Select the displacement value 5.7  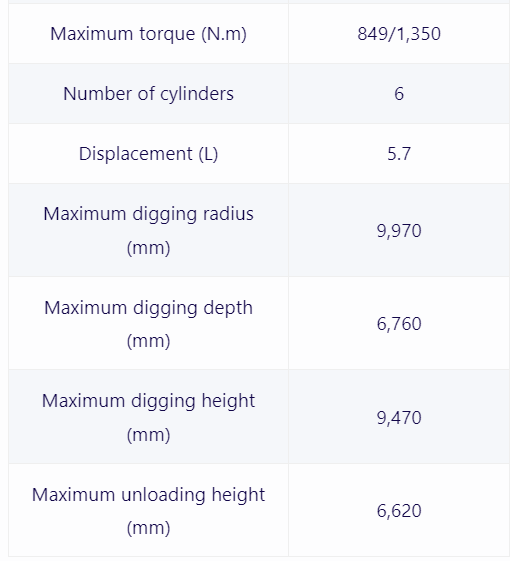click(399, 154)
